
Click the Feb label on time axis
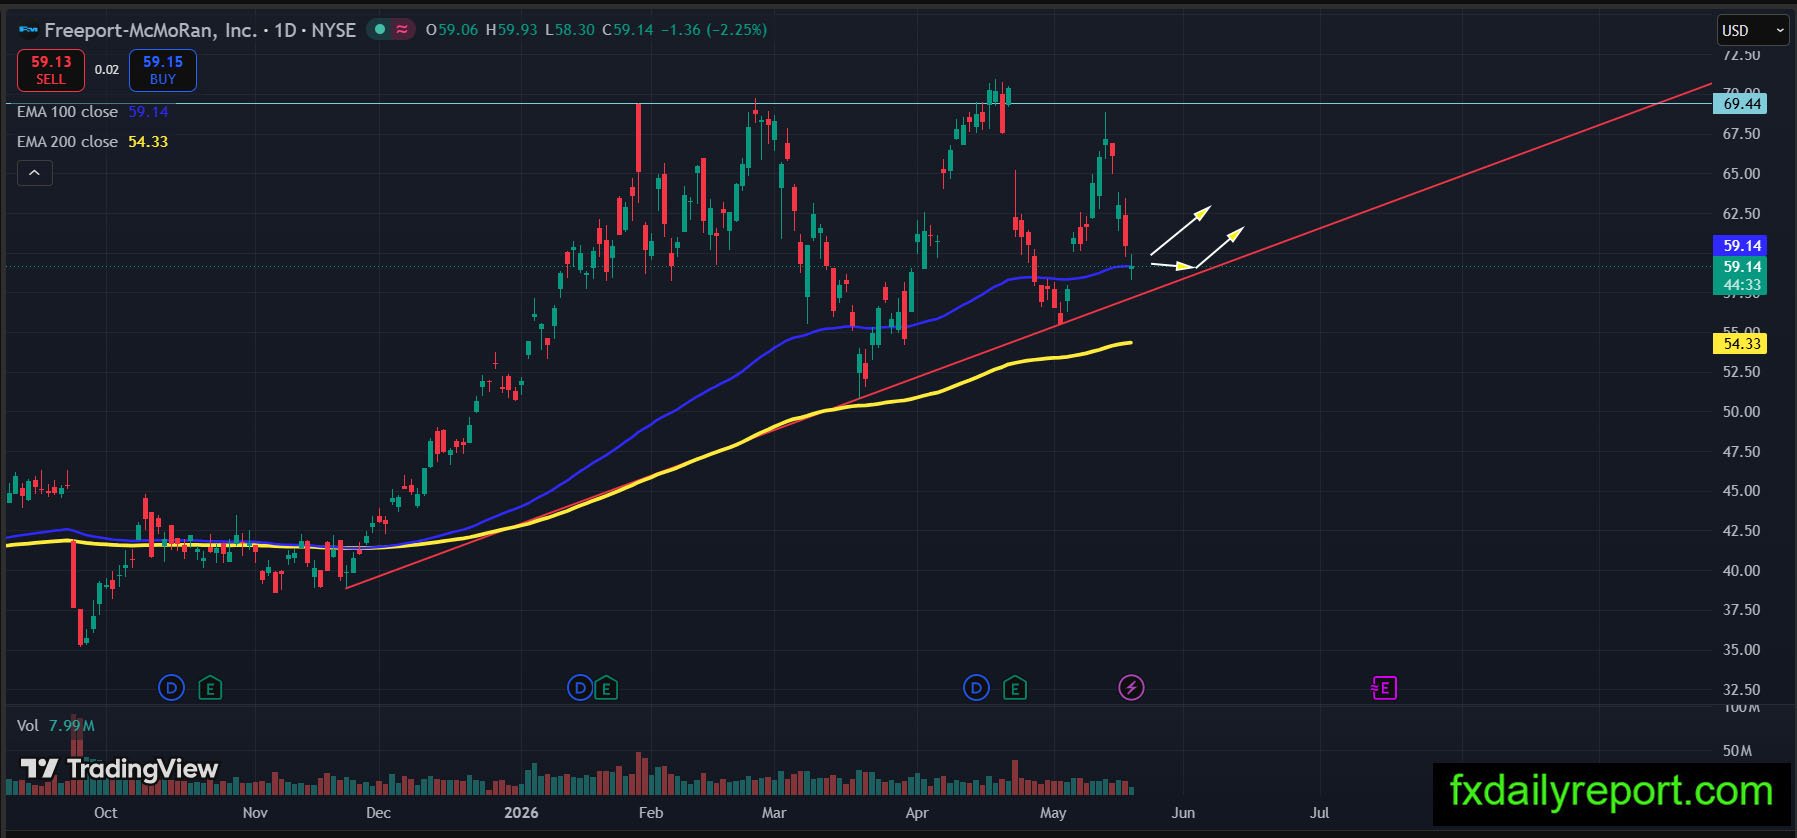(x=651, y=813)
